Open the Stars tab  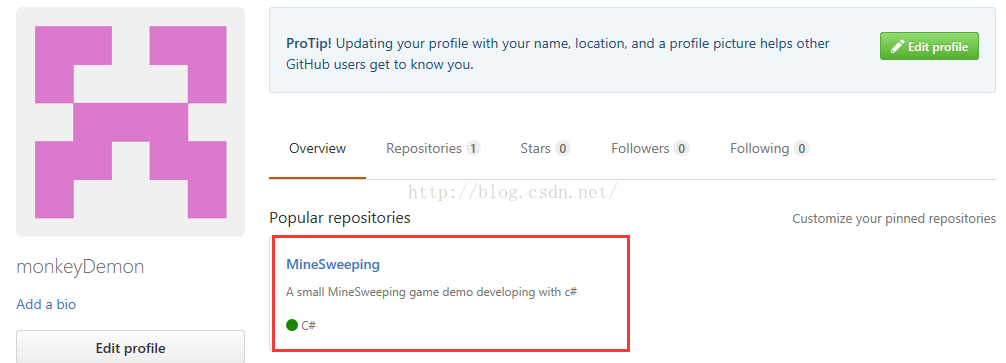pyautogui.click(x=545, y=149)
